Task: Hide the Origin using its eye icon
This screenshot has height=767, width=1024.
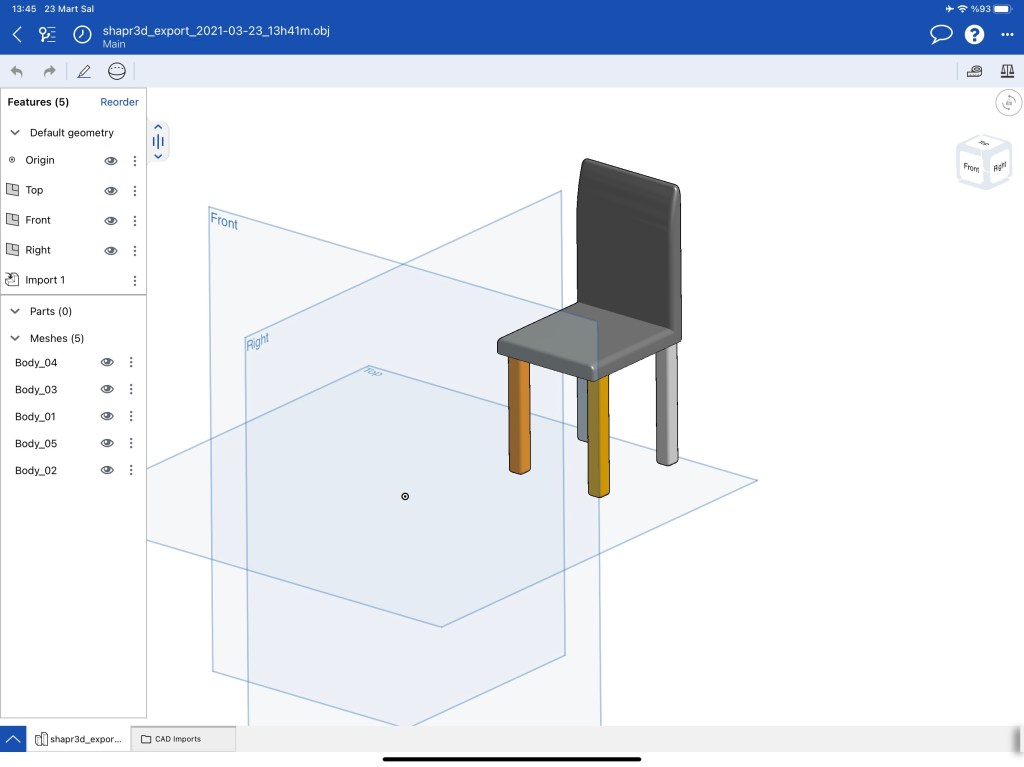Action: (111, 160)
